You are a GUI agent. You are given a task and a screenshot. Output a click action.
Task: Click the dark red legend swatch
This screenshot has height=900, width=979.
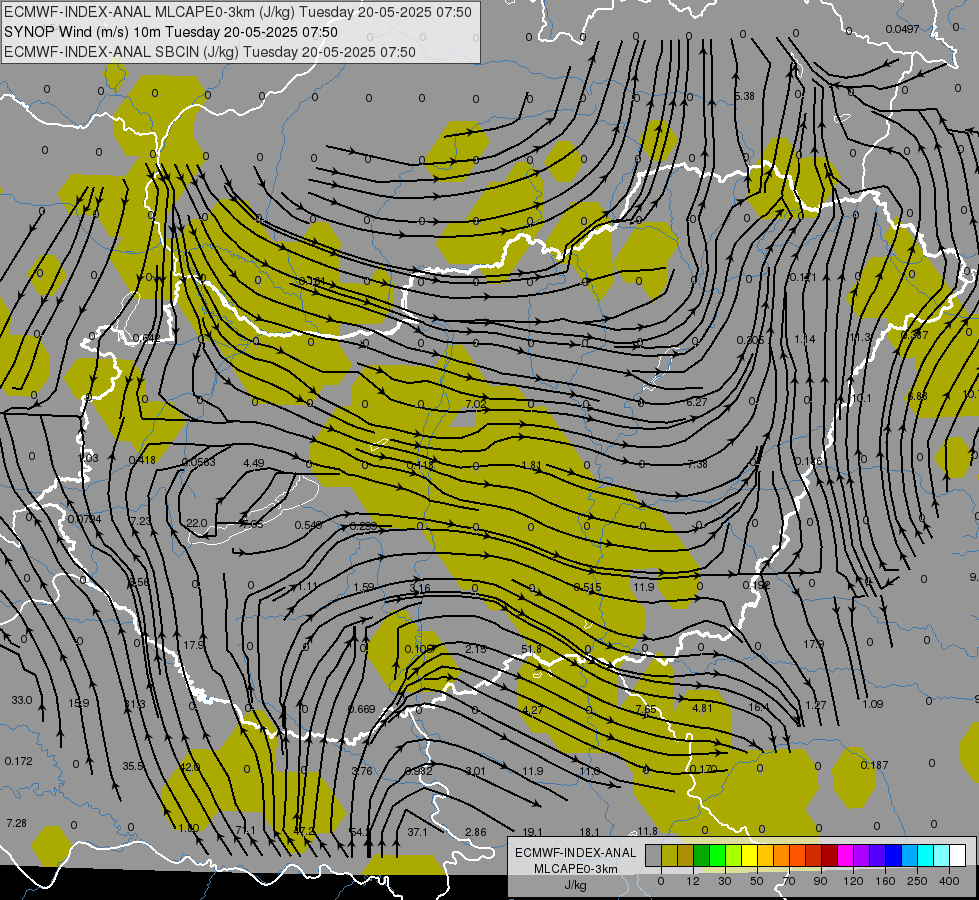tap(829, 855)
